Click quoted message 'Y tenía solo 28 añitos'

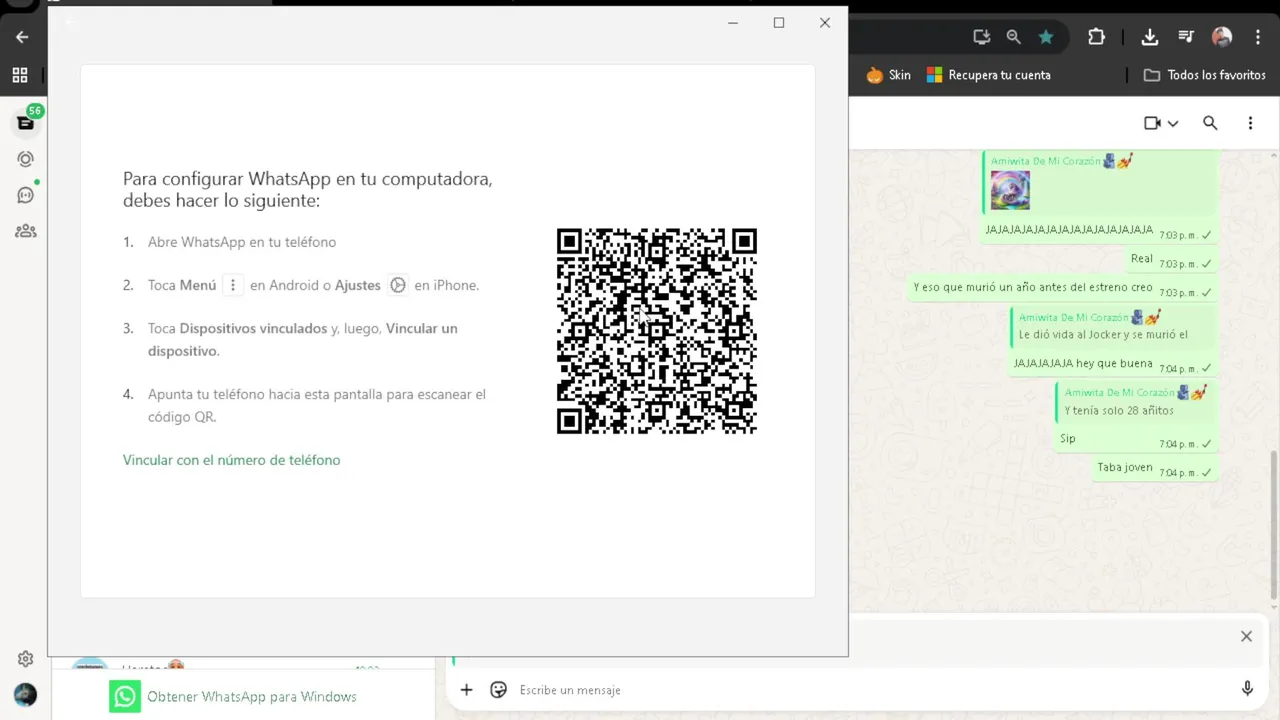[x=1134, y=402]
